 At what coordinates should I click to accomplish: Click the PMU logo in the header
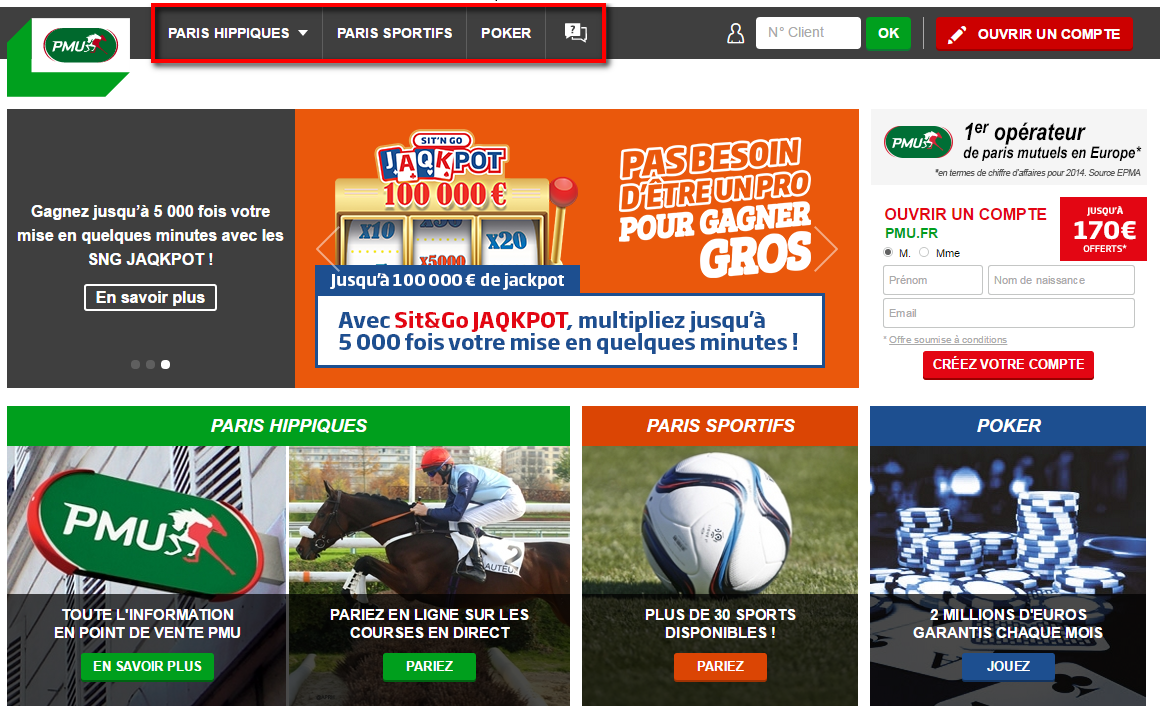point(81,45)
